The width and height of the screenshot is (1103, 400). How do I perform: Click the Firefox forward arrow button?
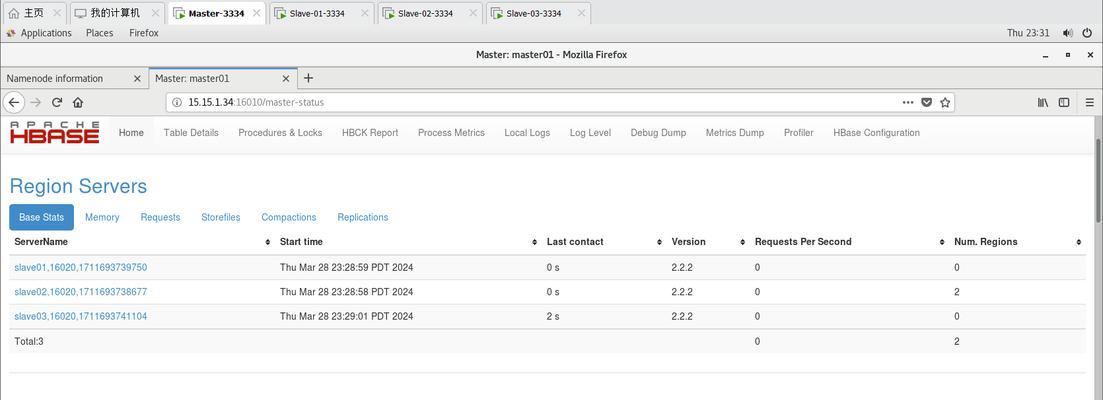pyautogui.click(x=36, y=103)
